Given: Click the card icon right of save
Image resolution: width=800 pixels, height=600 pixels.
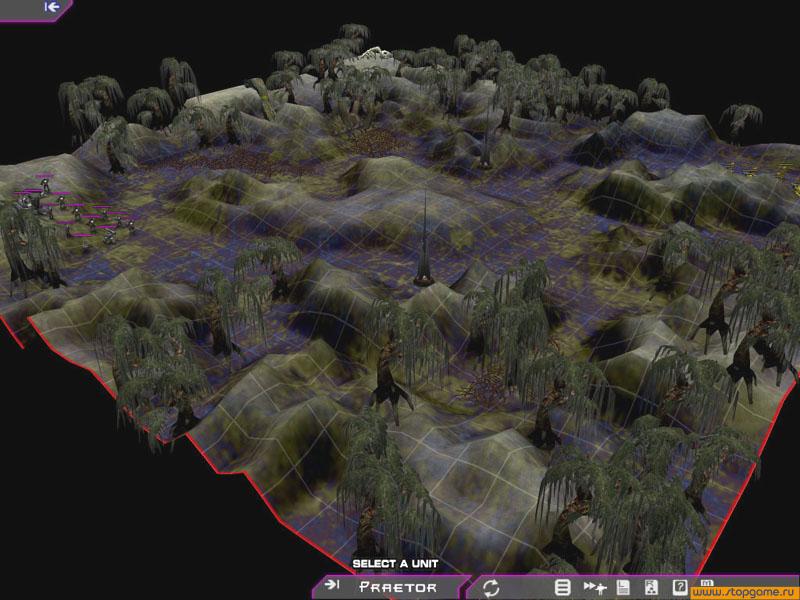Looking at the screenshot, I should (x=651, y=587).
